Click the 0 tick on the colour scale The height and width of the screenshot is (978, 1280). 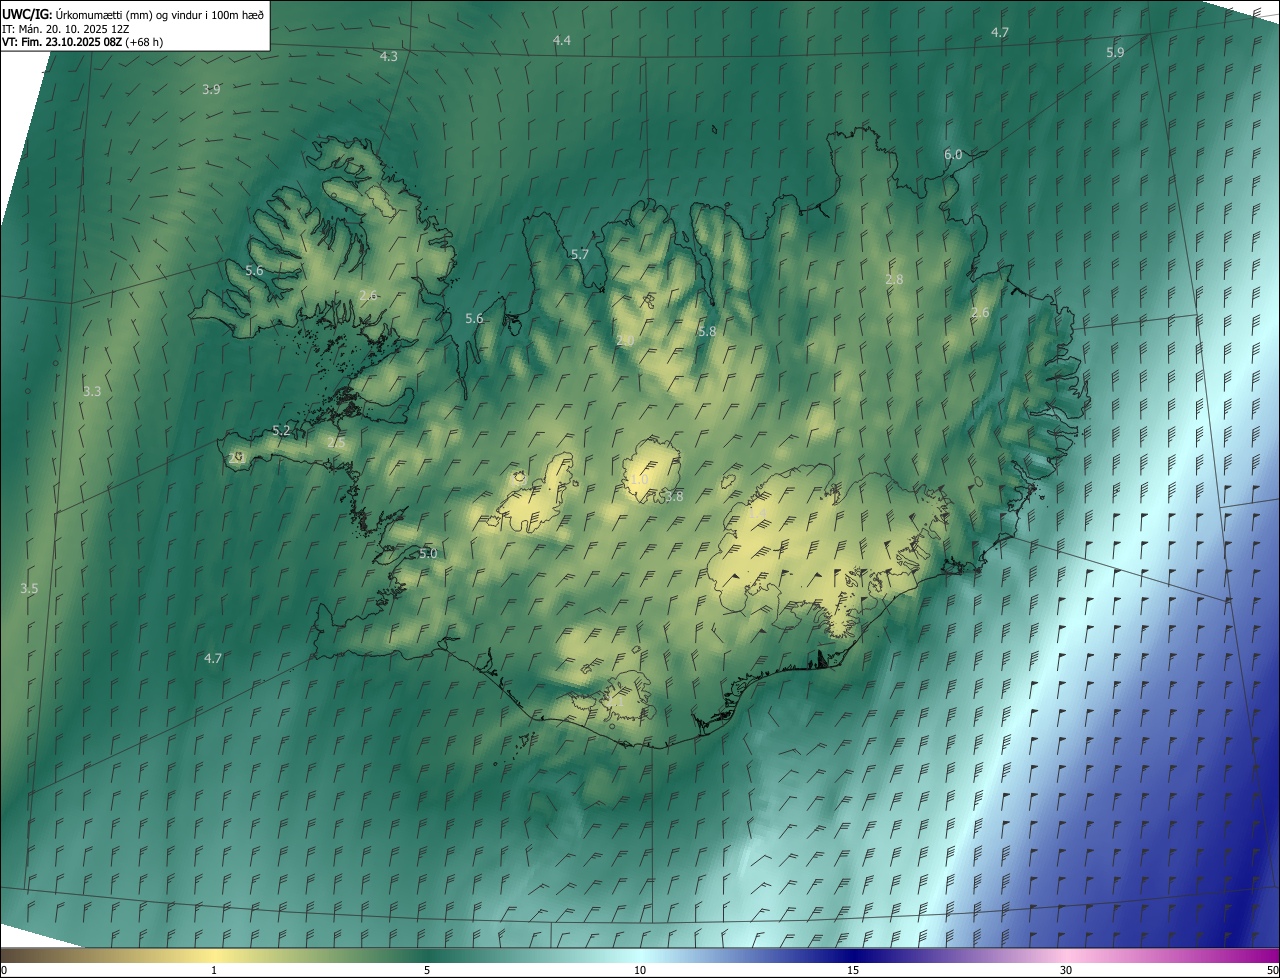click(x=4, y=970)
